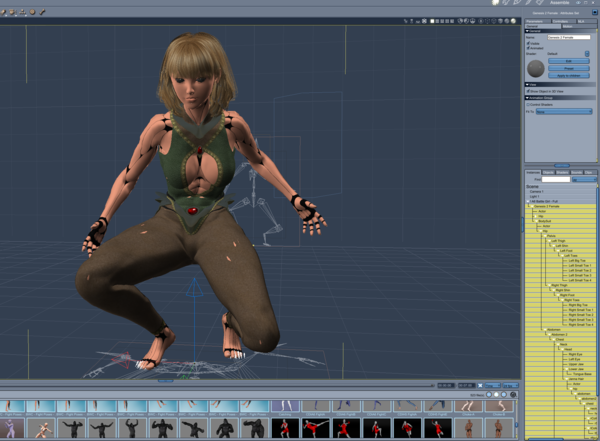Collapse the Left Thigh tree node
The height and width of the screenshot is (441, 600).
click(x=549, y=241)
